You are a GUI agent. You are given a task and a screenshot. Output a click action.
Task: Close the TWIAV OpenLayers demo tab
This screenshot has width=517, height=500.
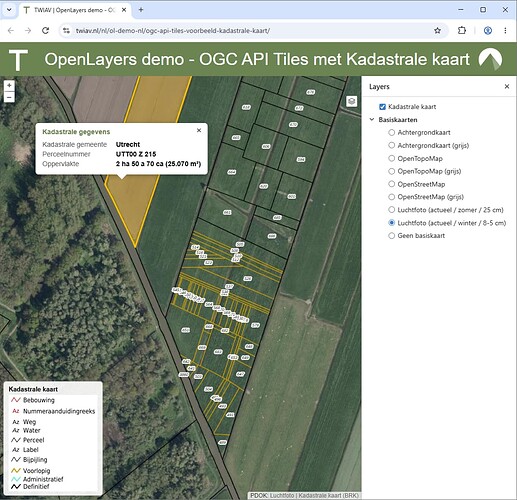124,10
